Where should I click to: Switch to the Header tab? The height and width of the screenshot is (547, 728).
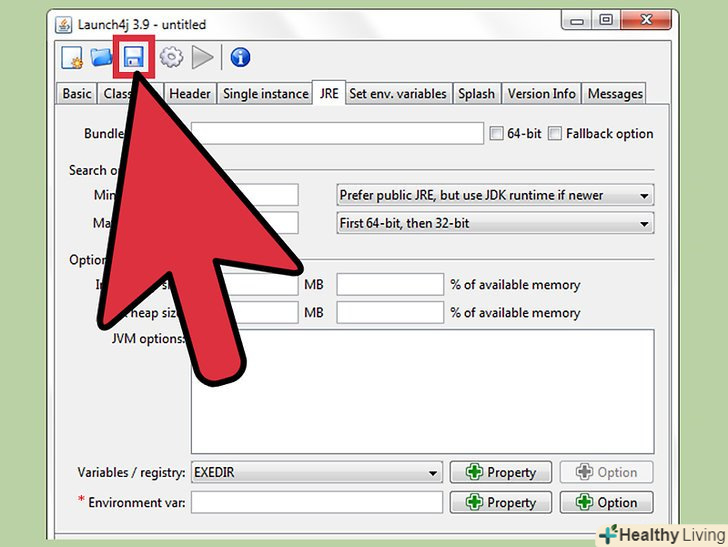click(189, 94)
